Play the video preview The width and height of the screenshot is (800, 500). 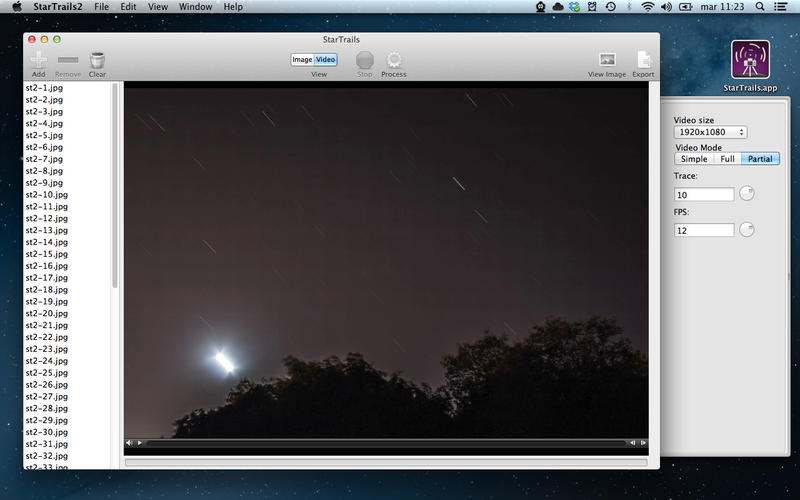[x=140, y=443]
